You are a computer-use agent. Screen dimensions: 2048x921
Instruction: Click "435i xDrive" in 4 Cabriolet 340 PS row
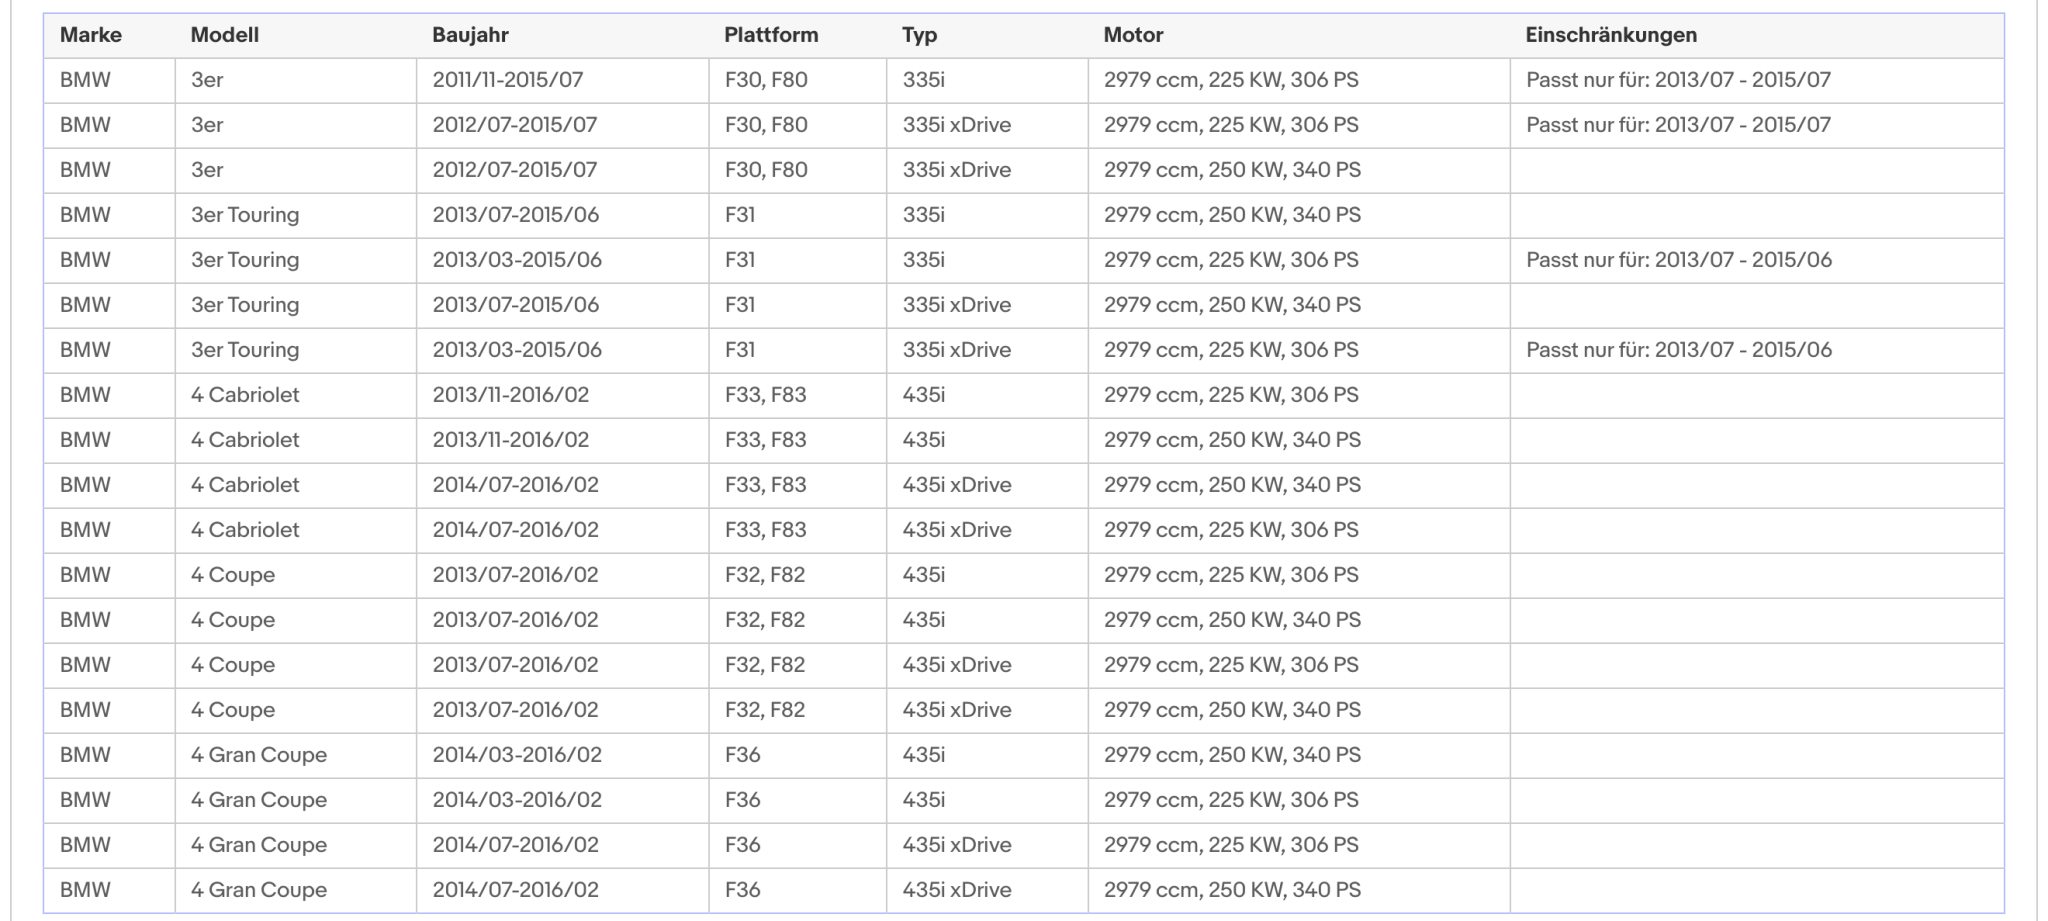[x=957, y=485]
